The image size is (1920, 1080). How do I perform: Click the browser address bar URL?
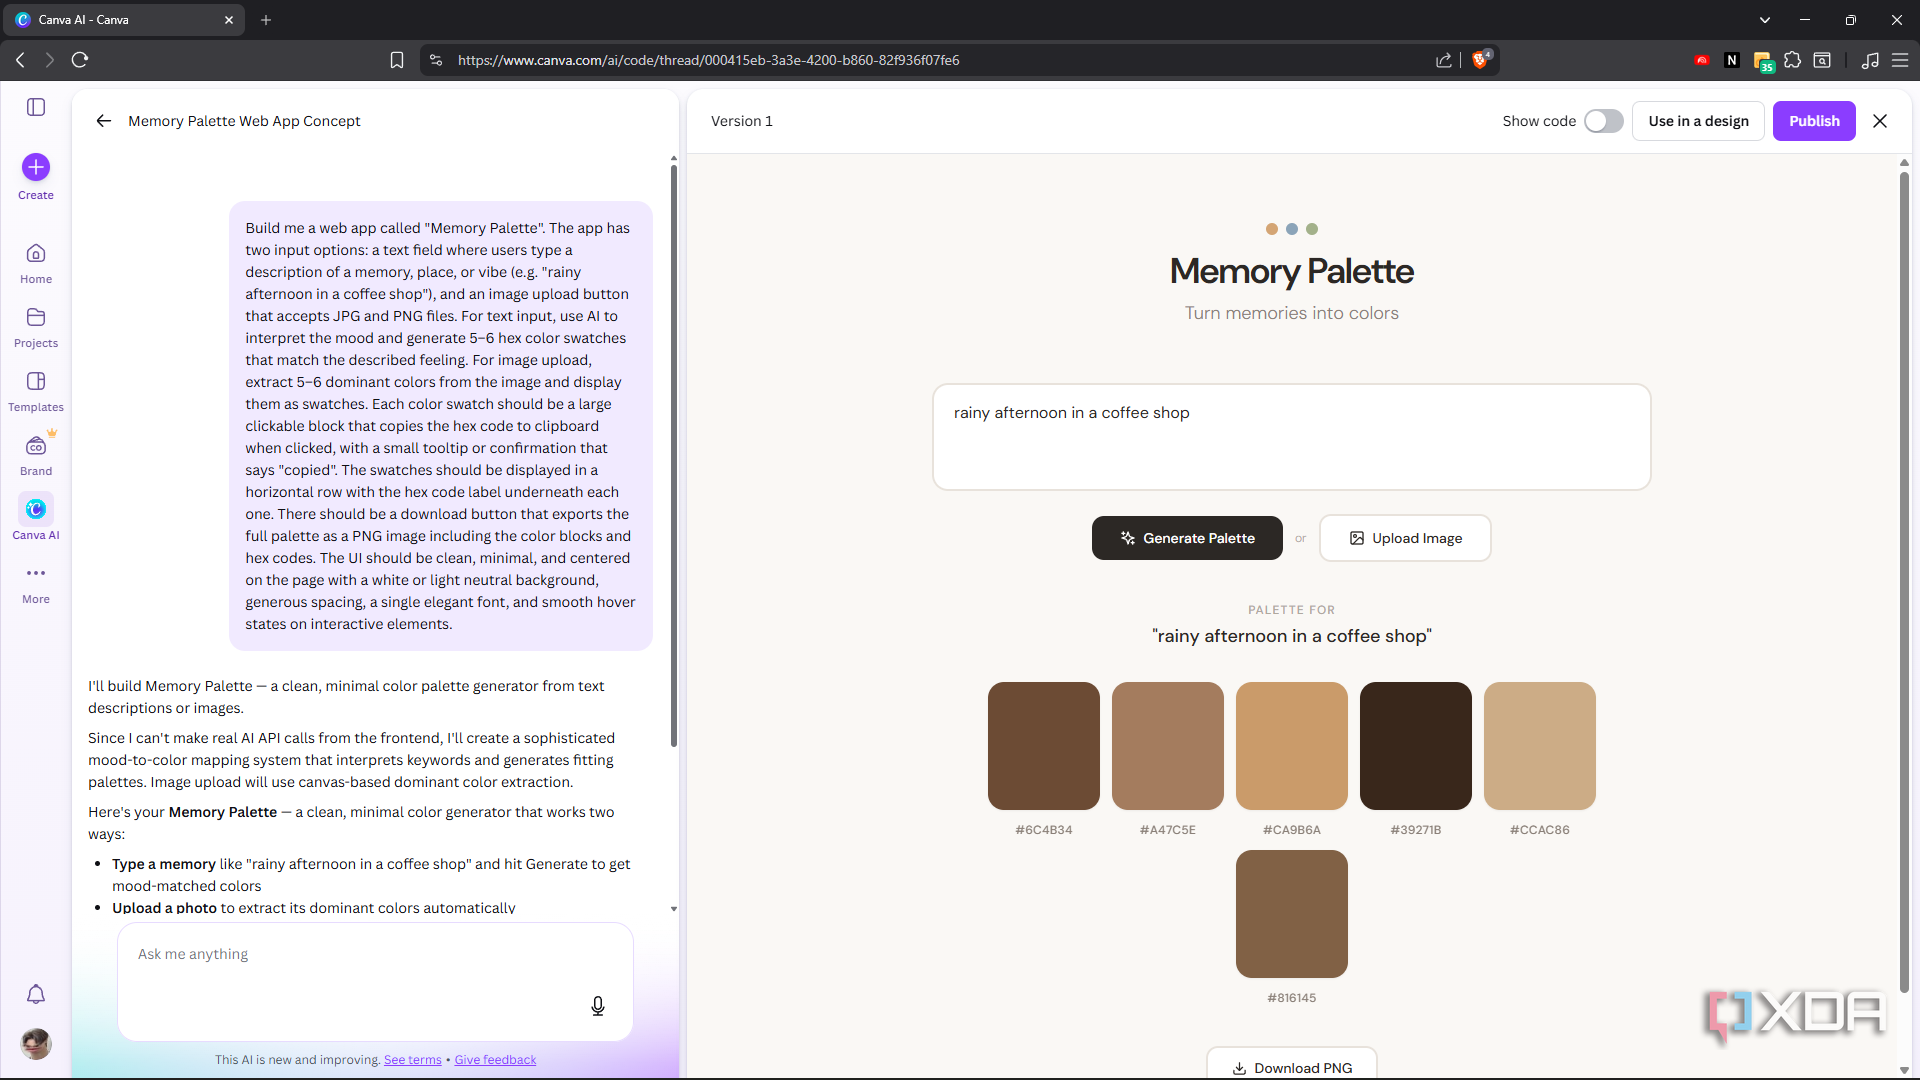point(708,60)
